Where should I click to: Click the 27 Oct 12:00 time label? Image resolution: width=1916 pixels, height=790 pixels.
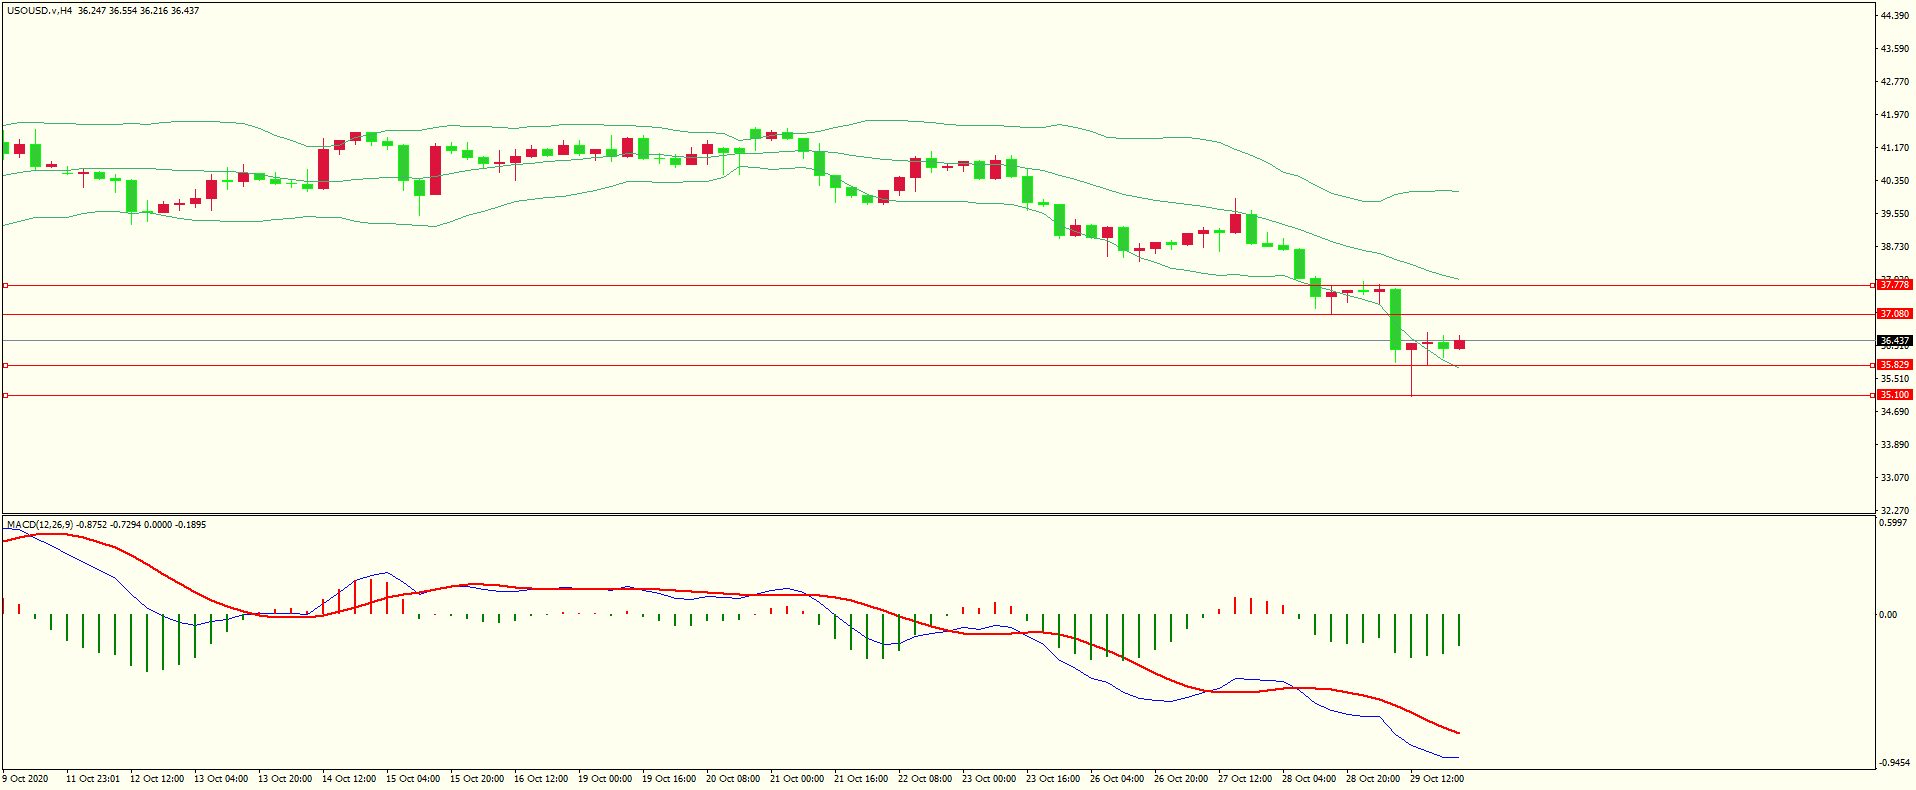(1245, 779)
